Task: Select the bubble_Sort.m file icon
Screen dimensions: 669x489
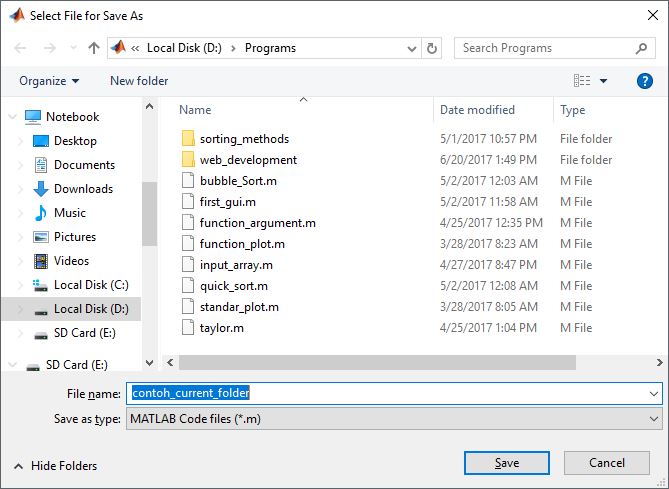Action: click(x=188, y=181)
